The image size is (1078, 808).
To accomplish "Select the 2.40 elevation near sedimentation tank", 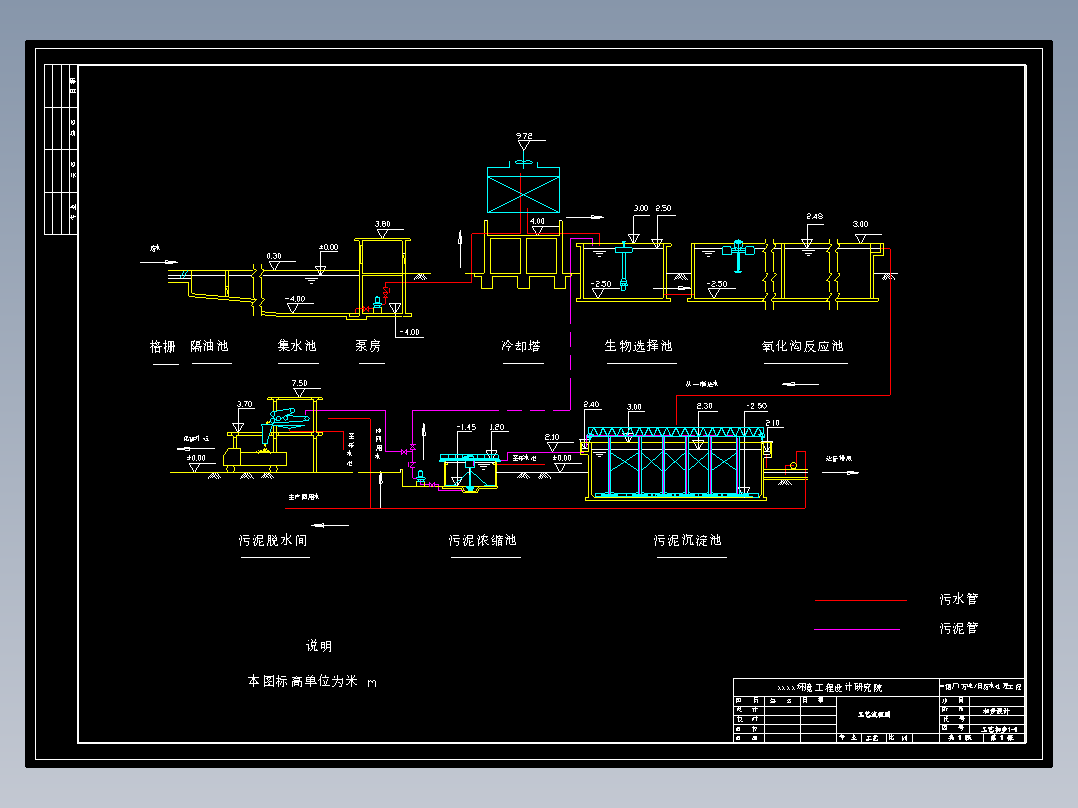I will pos(591,404).
